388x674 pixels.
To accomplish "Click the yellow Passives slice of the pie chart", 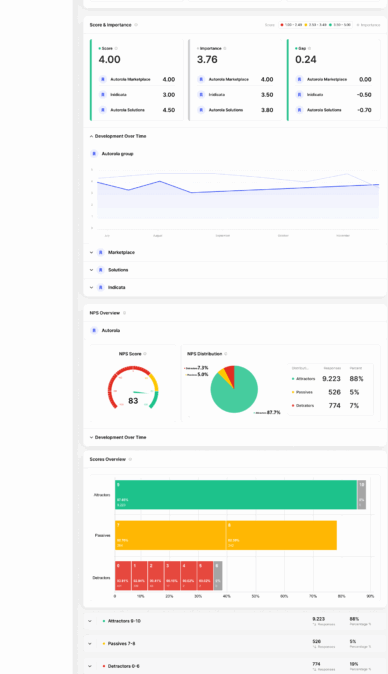I will coord(223,377).
